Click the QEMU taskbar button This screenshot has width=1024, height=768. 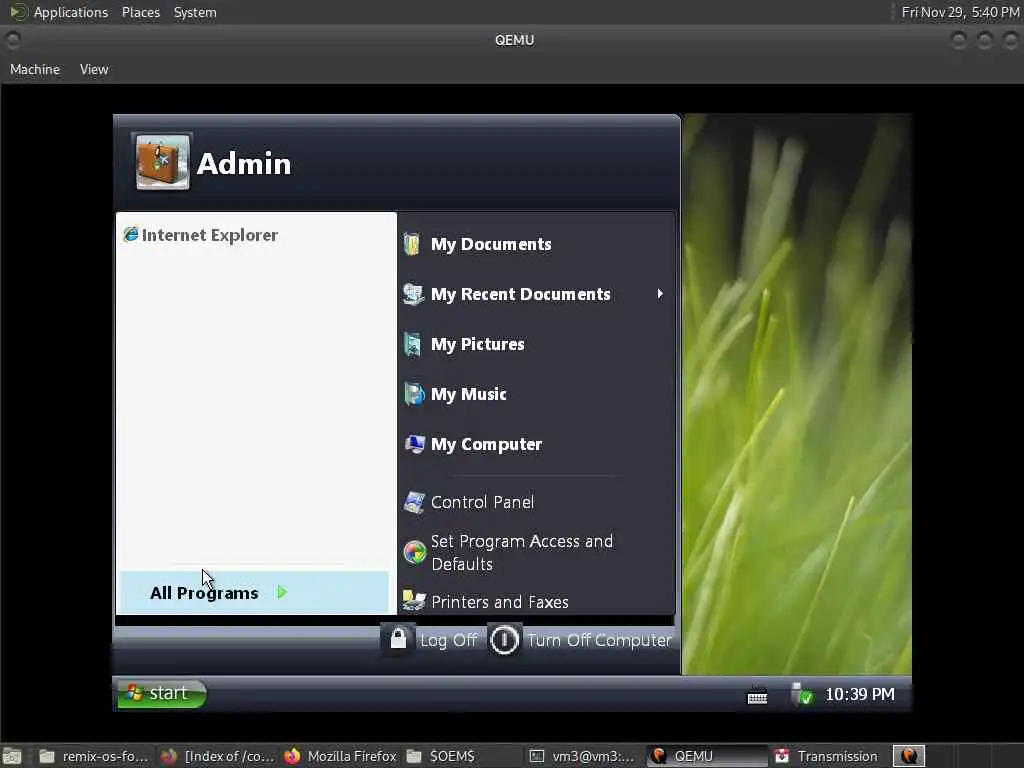click(707, 756)
